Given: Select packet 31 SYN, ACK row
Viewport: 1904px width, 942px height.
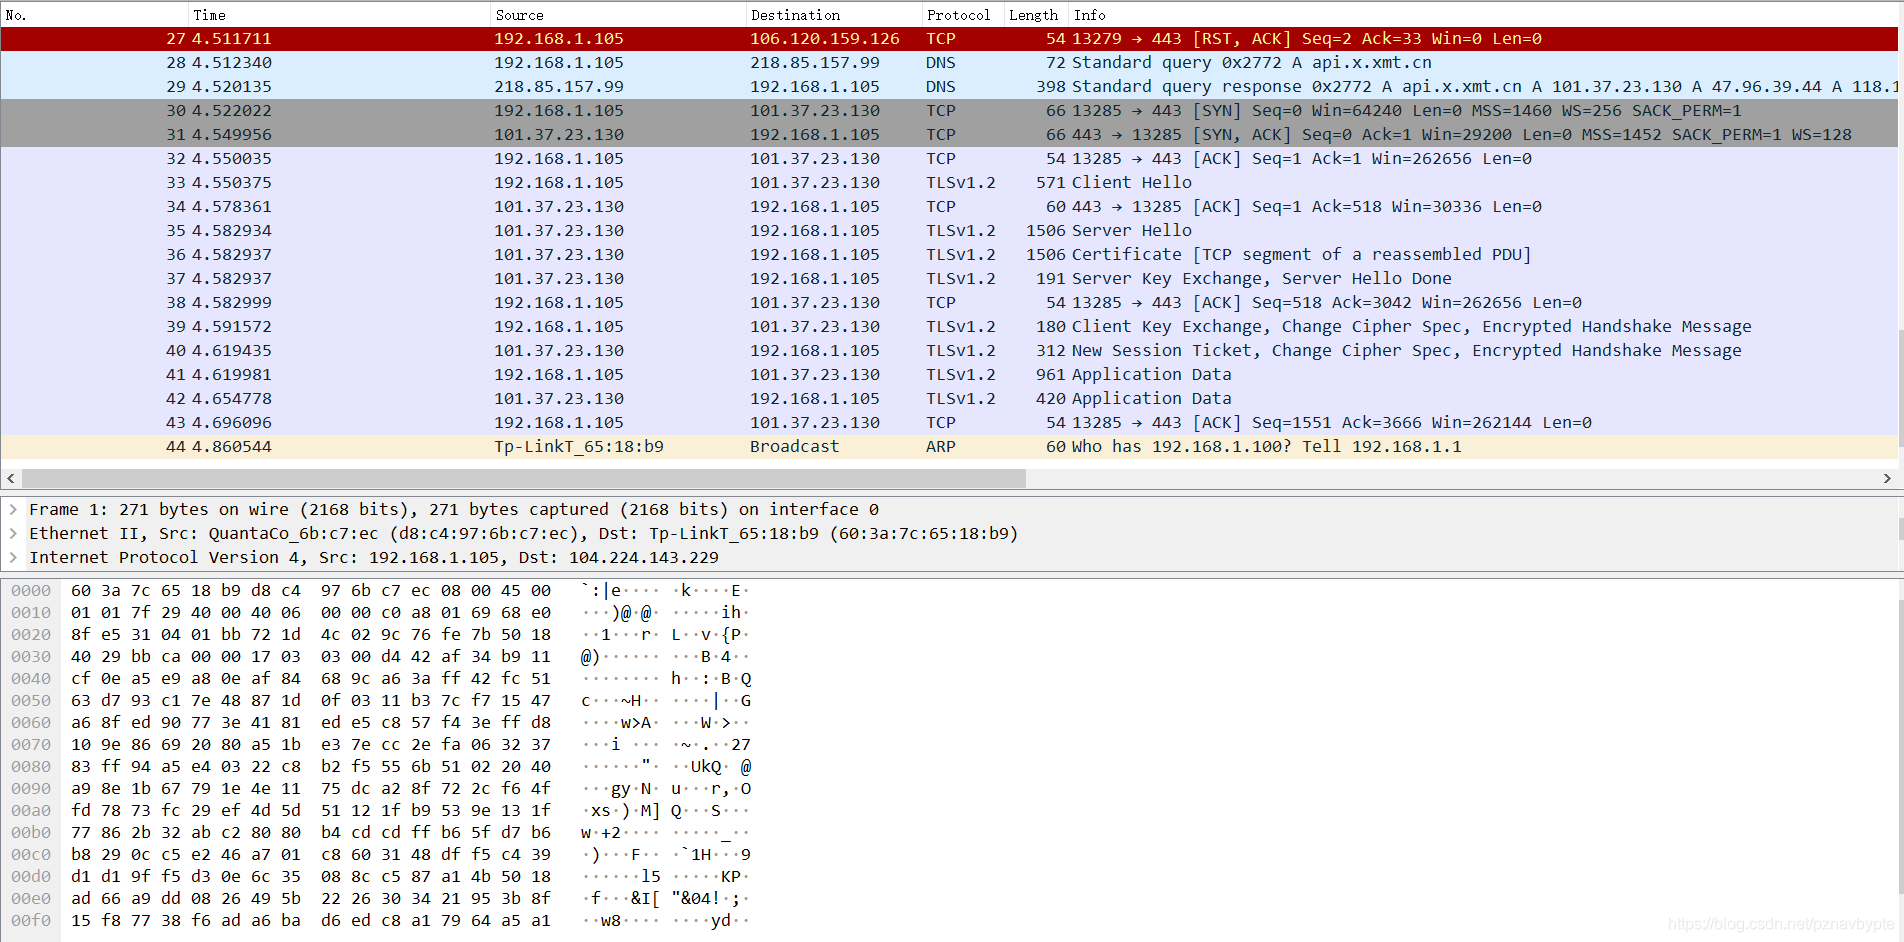Looking at the screenshot, I should coord(949,135).
